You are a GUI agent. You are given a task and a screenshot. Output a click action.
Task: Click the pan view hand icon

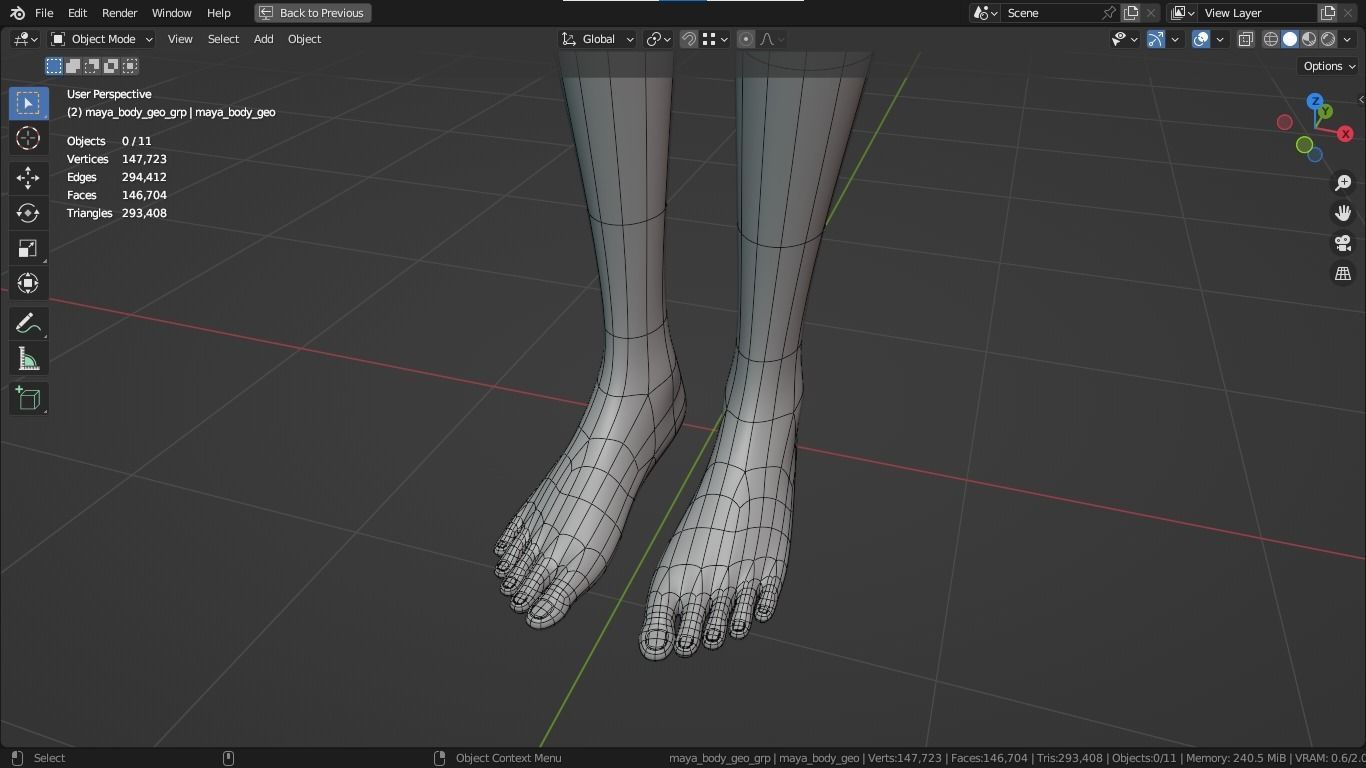coord(1343,213)
